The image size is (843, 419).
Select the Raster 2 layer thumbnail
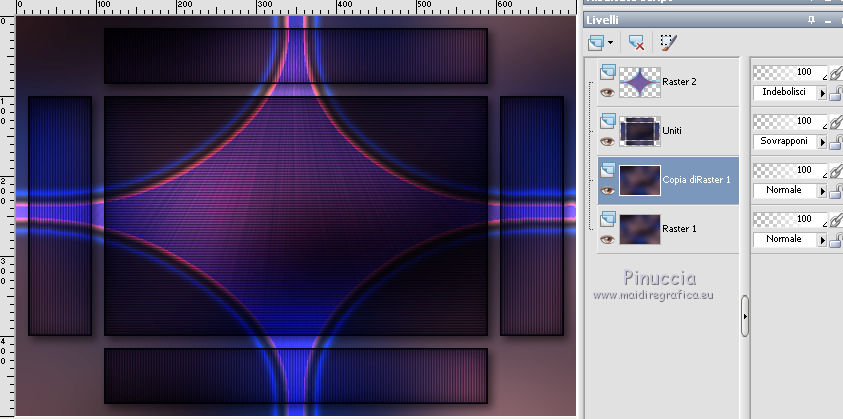coord(640,82)
